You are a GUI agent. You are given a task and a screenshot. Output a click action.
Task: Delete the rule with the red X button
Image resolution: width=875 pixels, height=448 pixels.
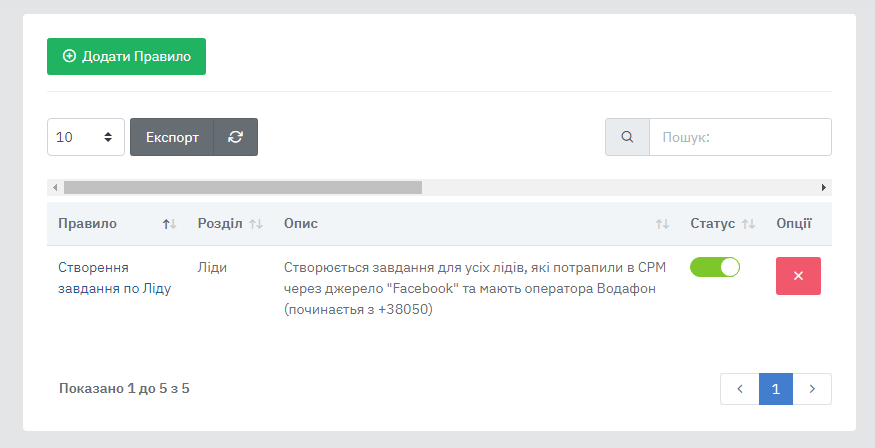tap(798, 276)
